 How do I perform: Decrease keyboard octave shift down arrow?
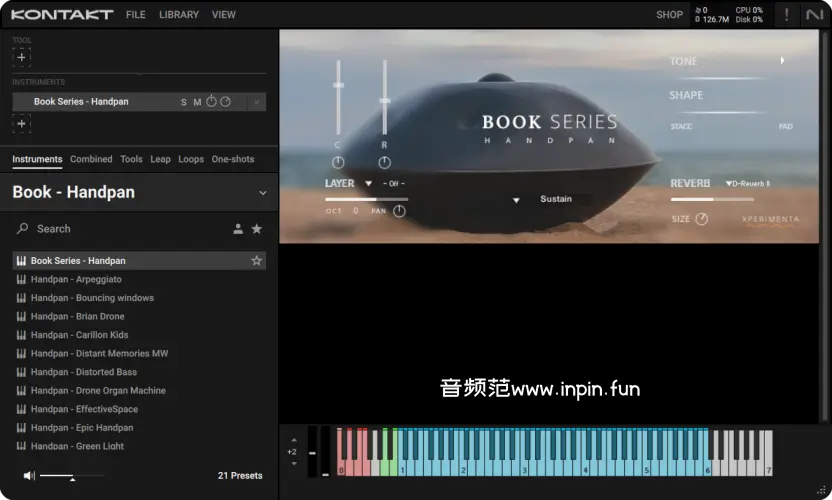[294, 463]
